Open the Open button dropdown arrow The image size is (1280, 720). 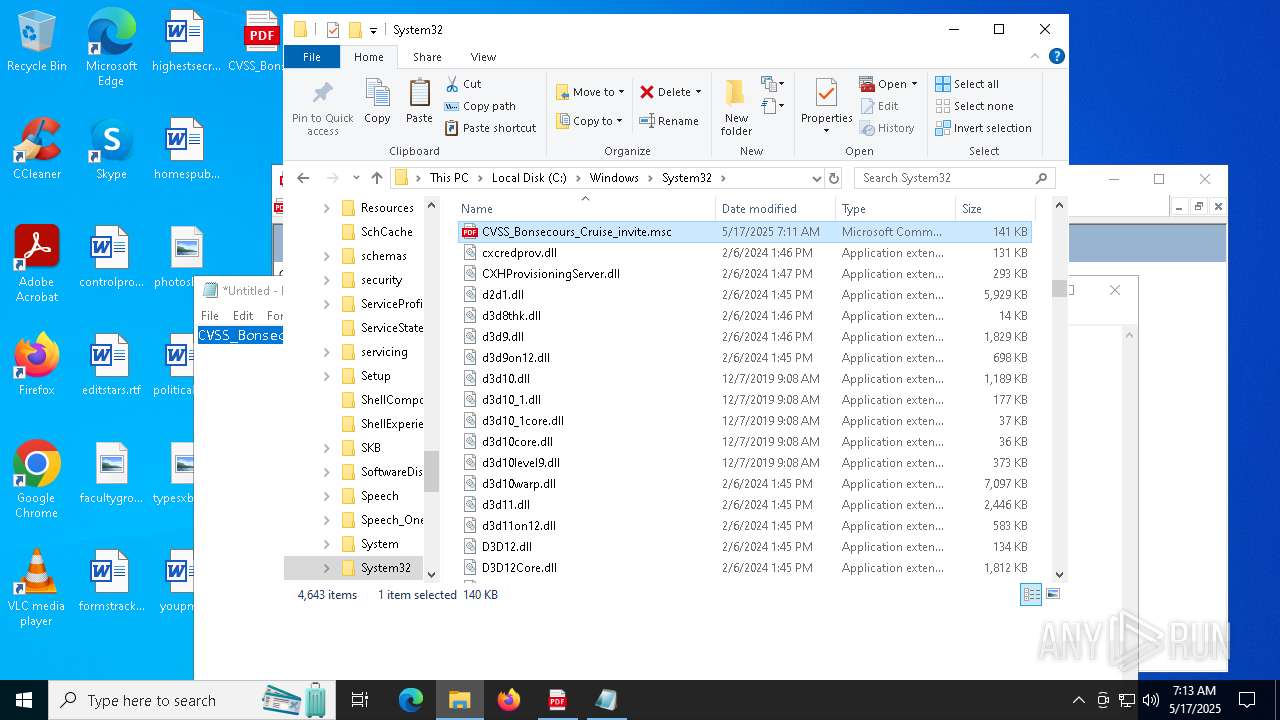(914, 84)
